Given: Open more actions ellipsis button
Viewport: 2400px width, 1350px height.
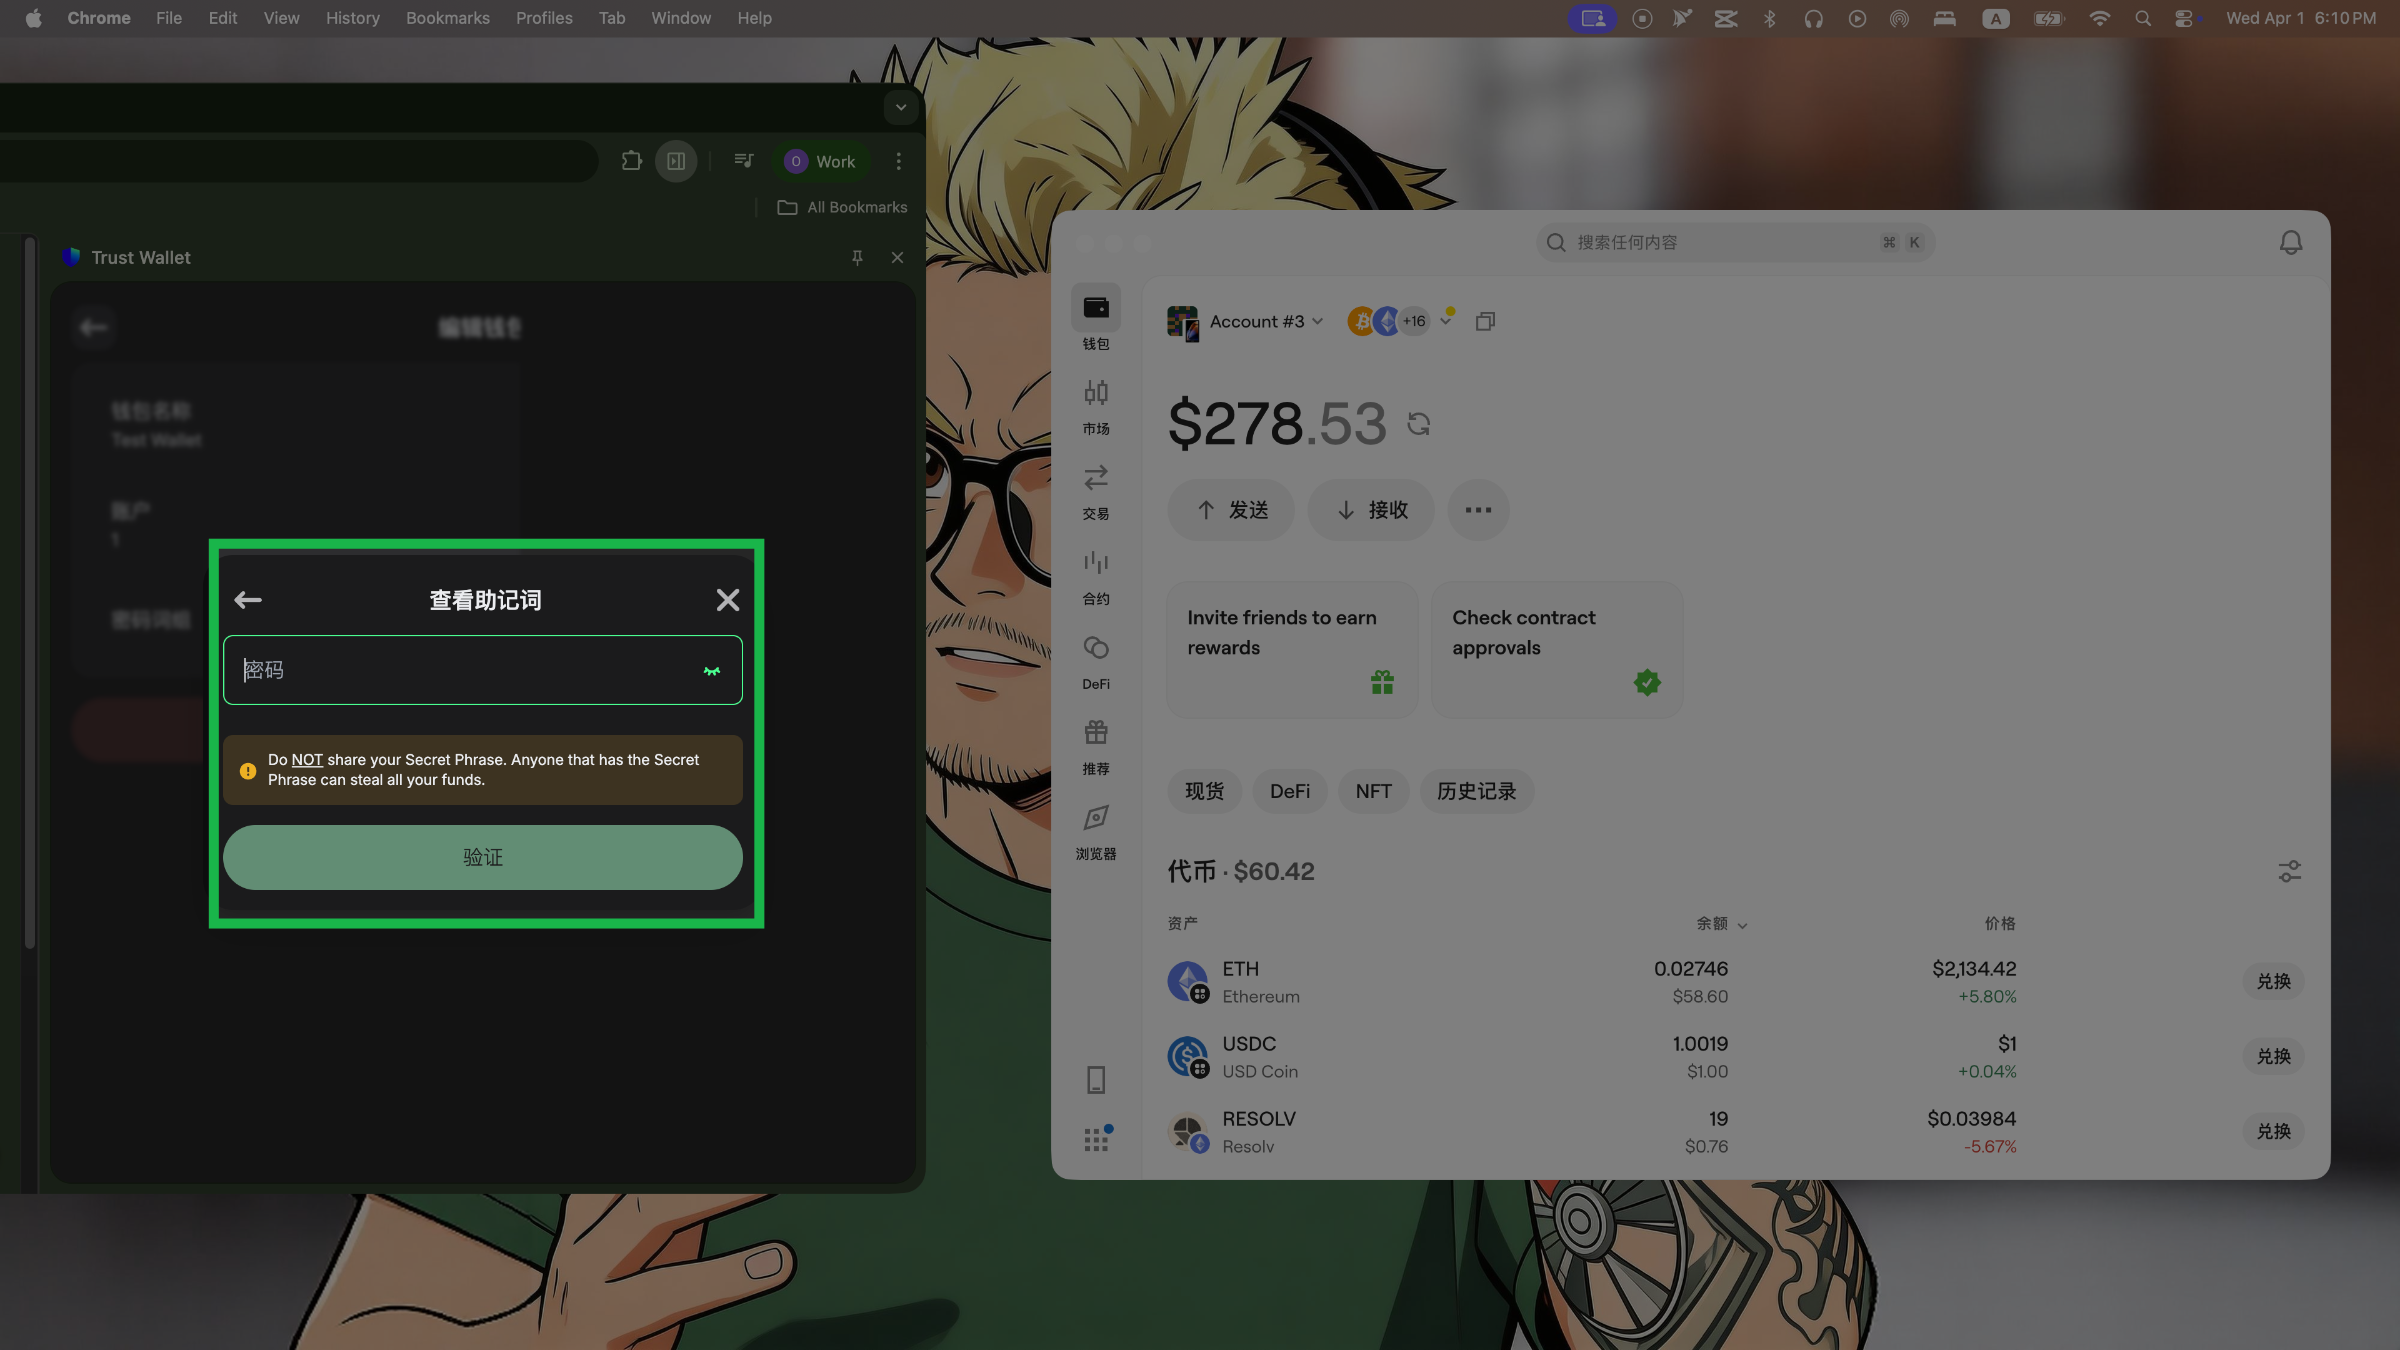Looking at the screenshot, I should coord(1478,510).
